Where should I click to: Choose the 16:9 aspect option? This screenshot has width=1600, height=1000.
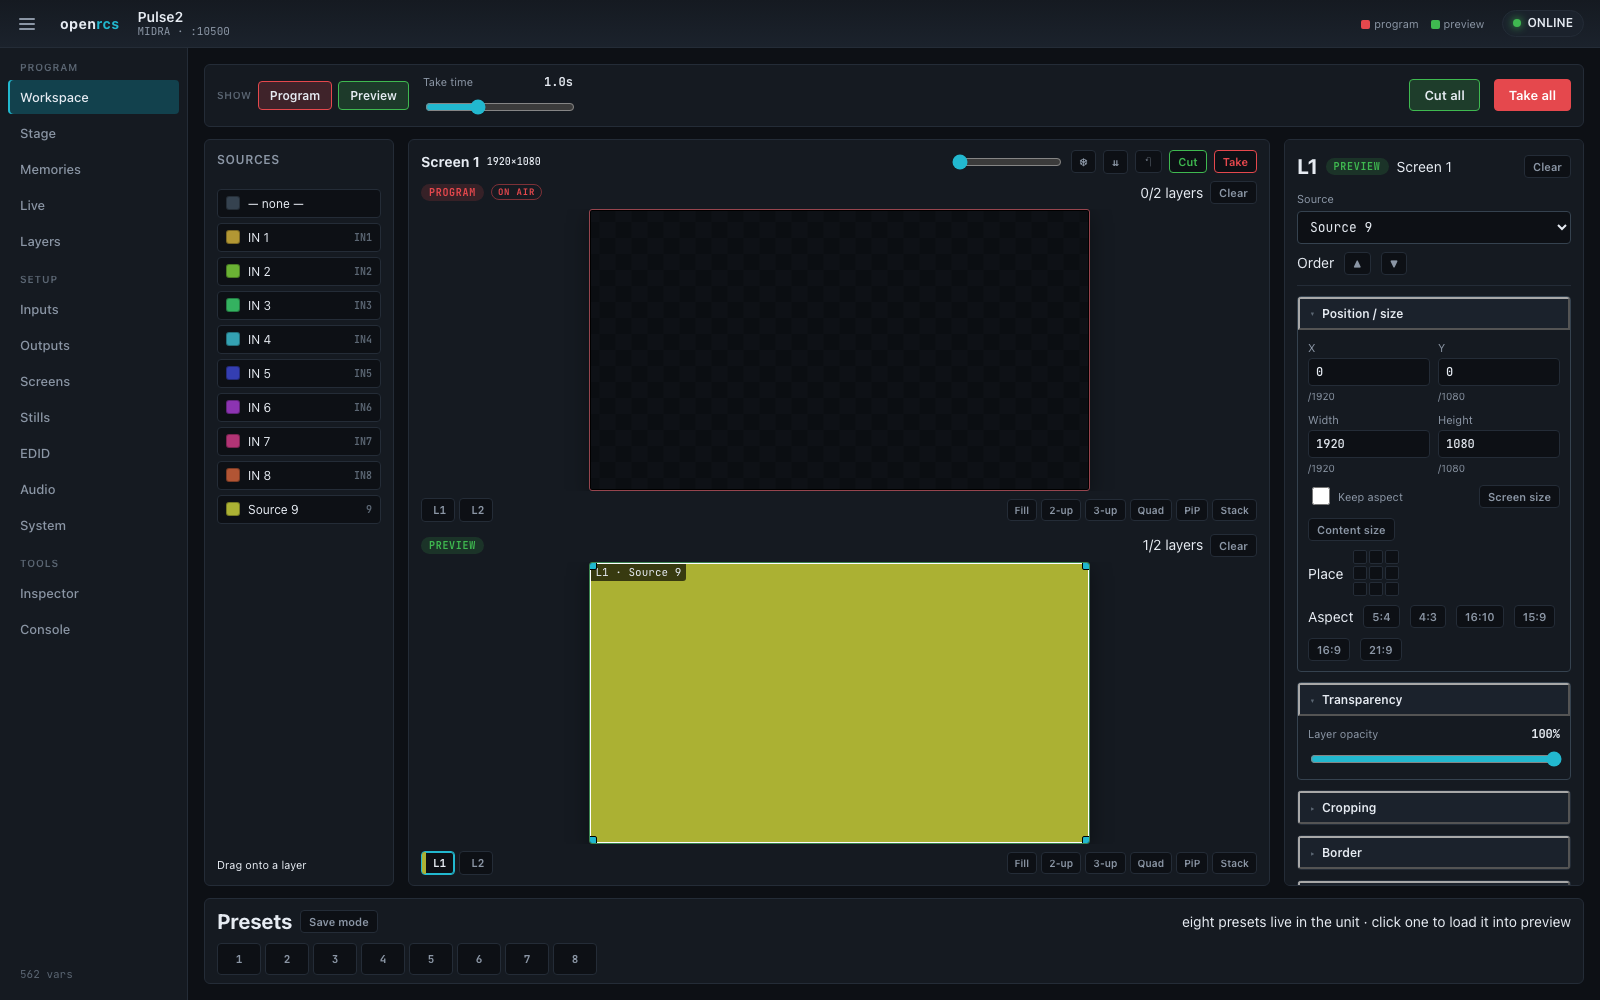tap(1329, 650)
